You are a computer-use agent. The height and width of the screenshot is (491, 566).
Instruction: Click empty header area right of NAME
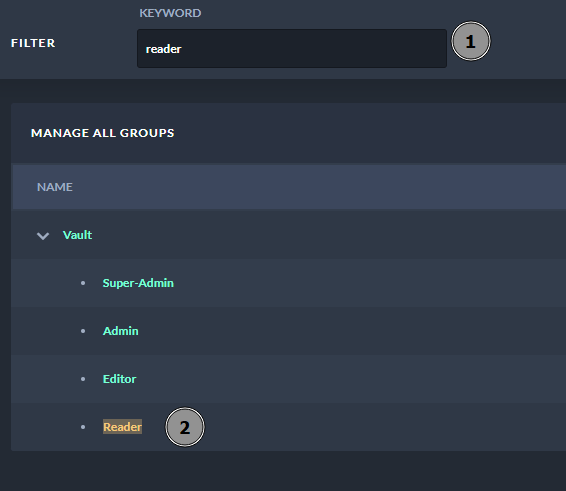point(325,187)
